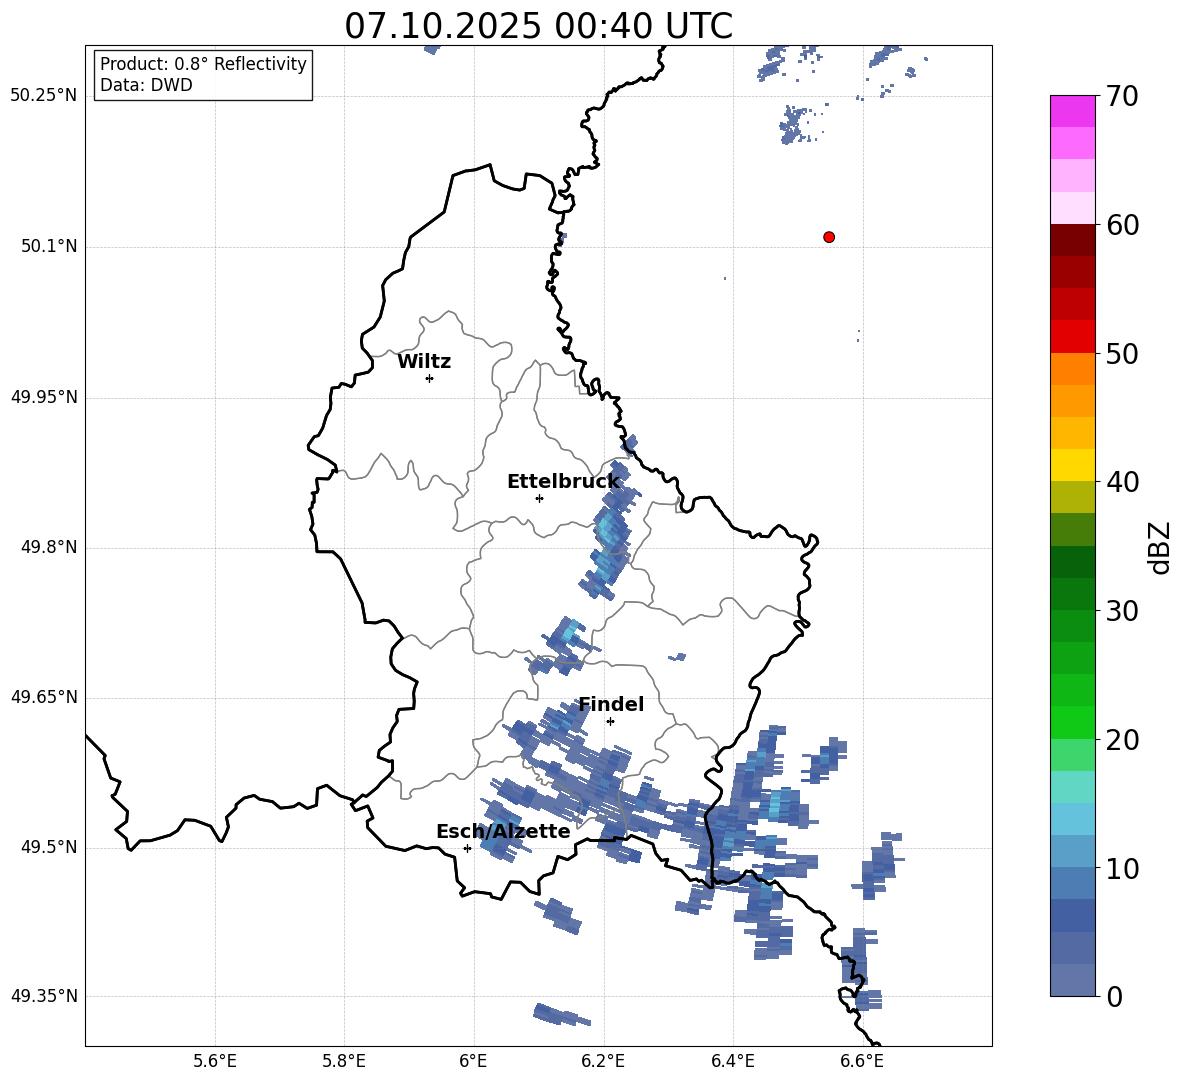Click the 49.65°N latitude label
This screenshot has width=1184, height=1081.
pos(44,696)
